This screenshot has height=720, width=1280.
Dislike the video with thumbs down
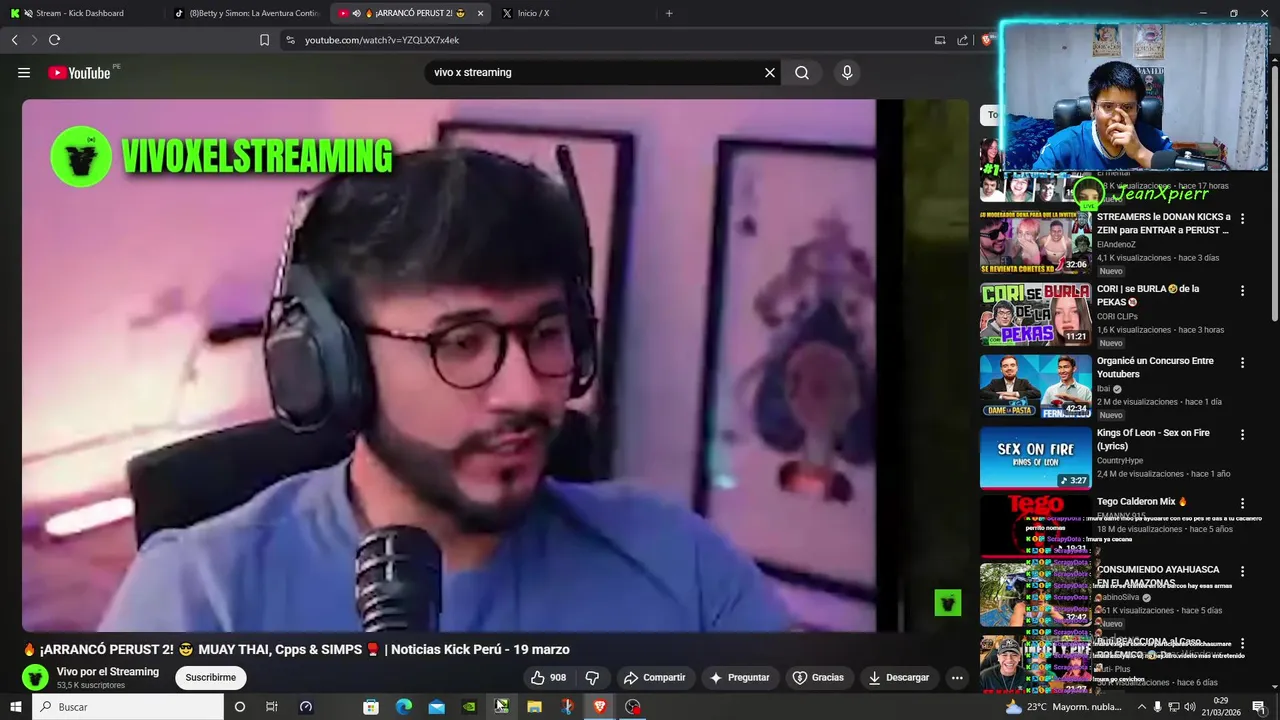click(592, 677)
